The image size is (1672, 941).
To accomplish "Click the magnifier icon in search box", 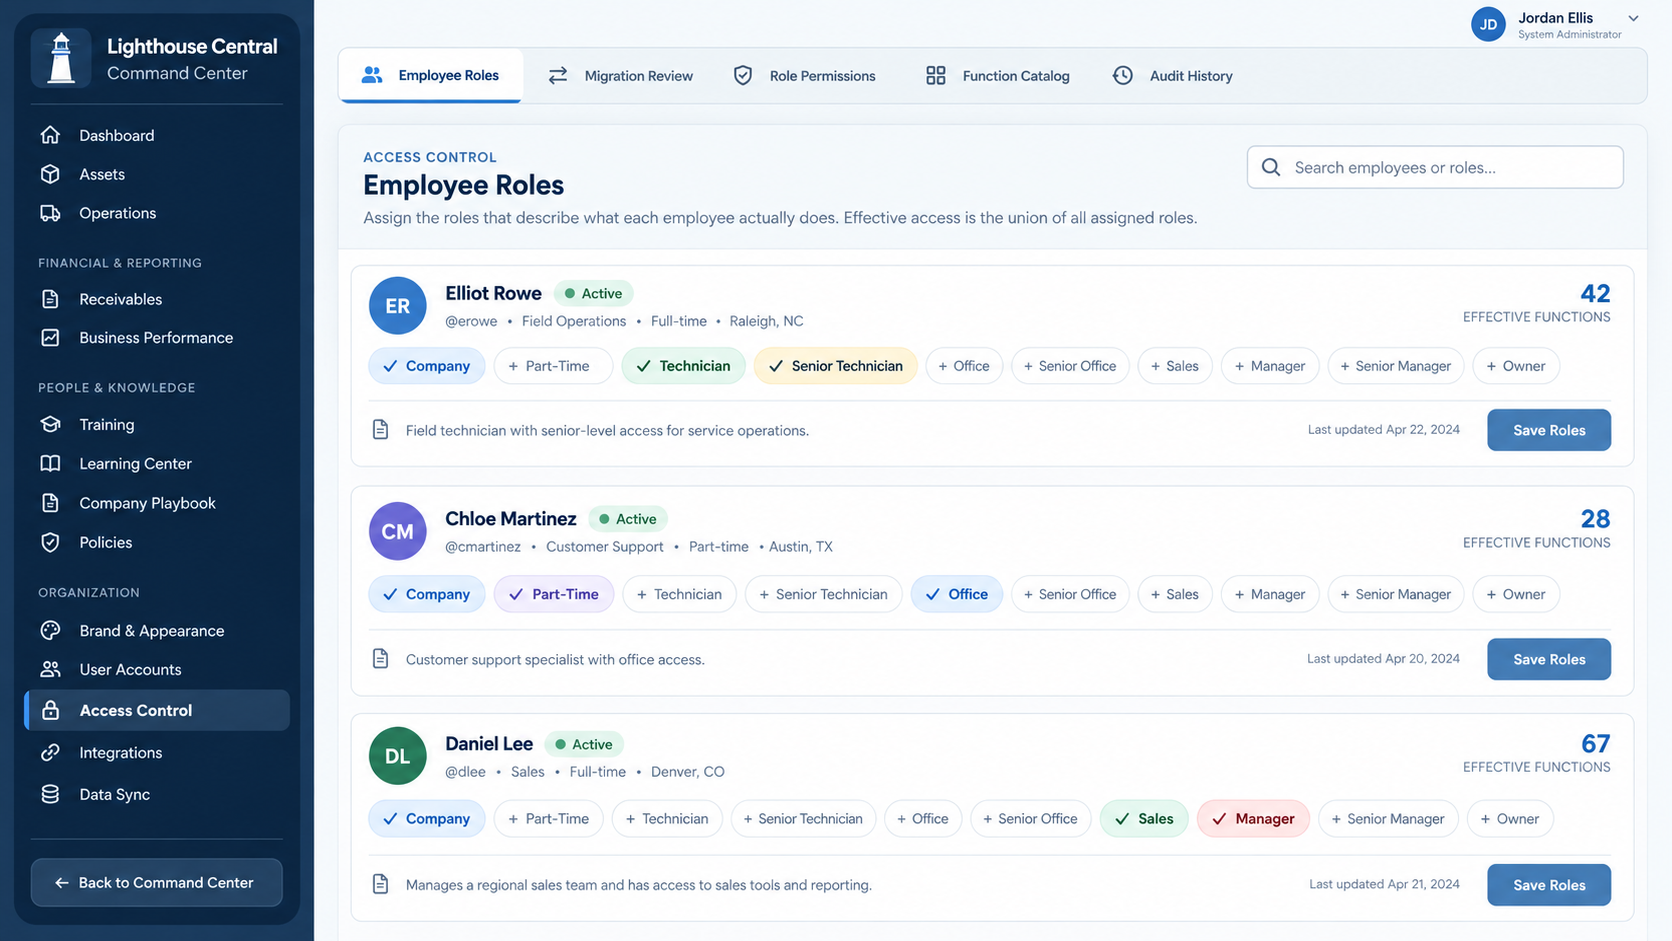I will pos(1271,167).
